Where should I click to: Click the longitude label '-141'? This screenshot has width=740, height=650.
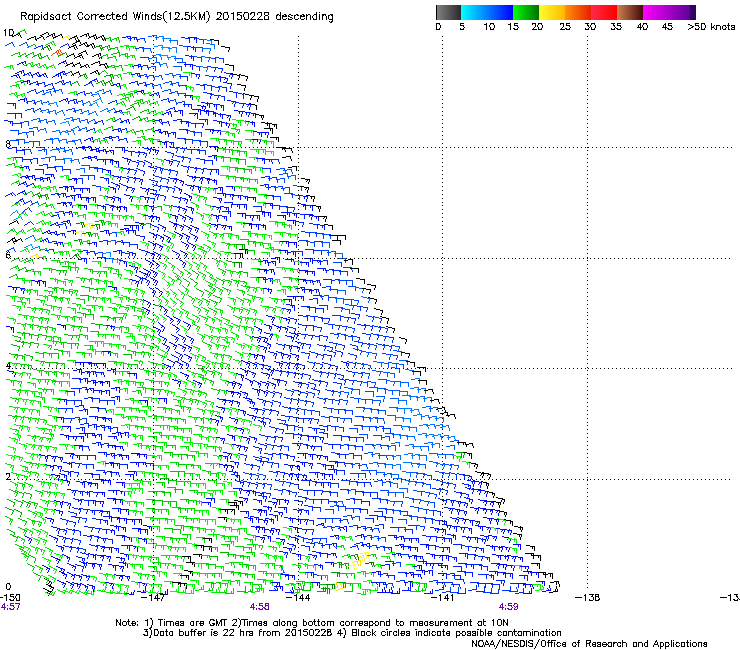443,598
